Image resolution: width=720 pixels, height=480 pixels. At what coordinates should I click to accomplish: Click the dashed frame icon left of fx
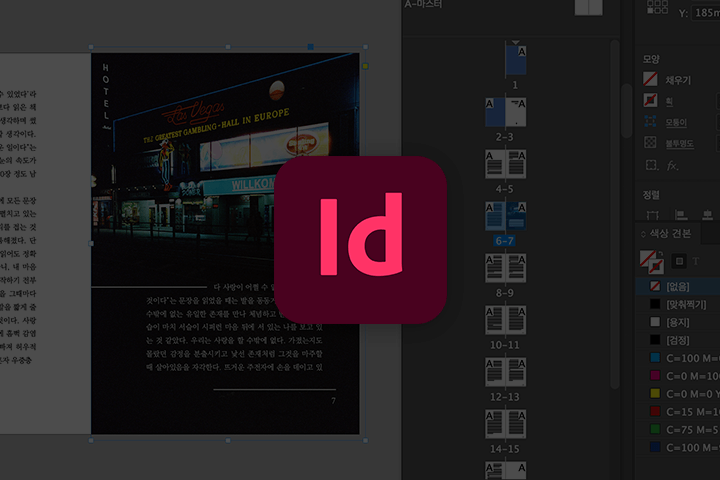pyautogui.click(x=651, y=164)
